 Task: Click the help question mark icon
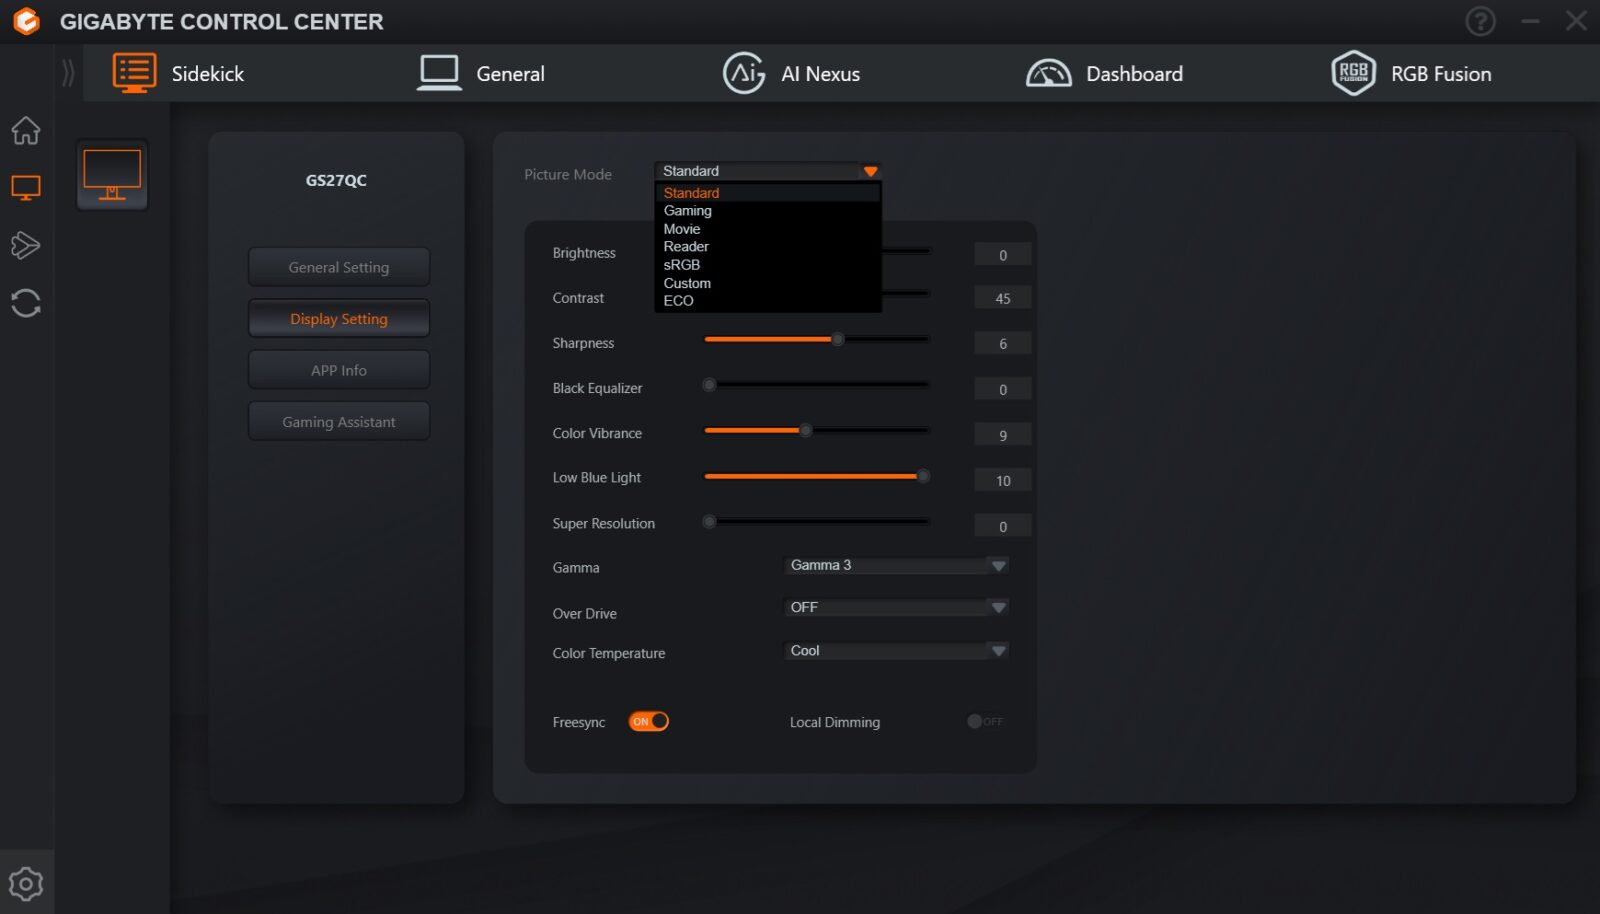pos(1480,21)
